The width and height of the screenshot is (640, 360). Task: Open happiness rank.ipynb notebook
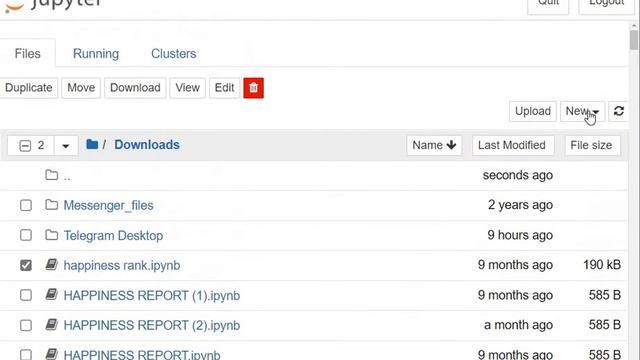pos(122,265)
